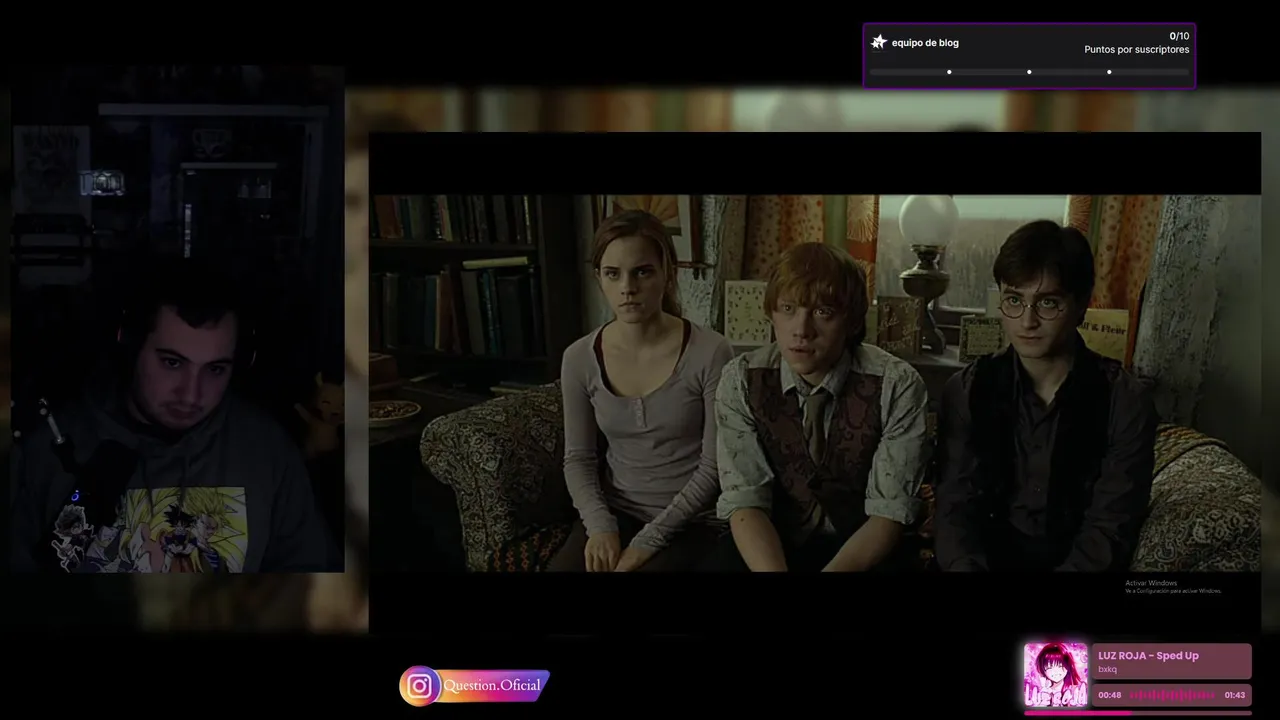Image resolution: width=1280 pixels, height=720 pixels.
Task: Click the 0/10 subscriber points counter
Action: (1179, 36)
